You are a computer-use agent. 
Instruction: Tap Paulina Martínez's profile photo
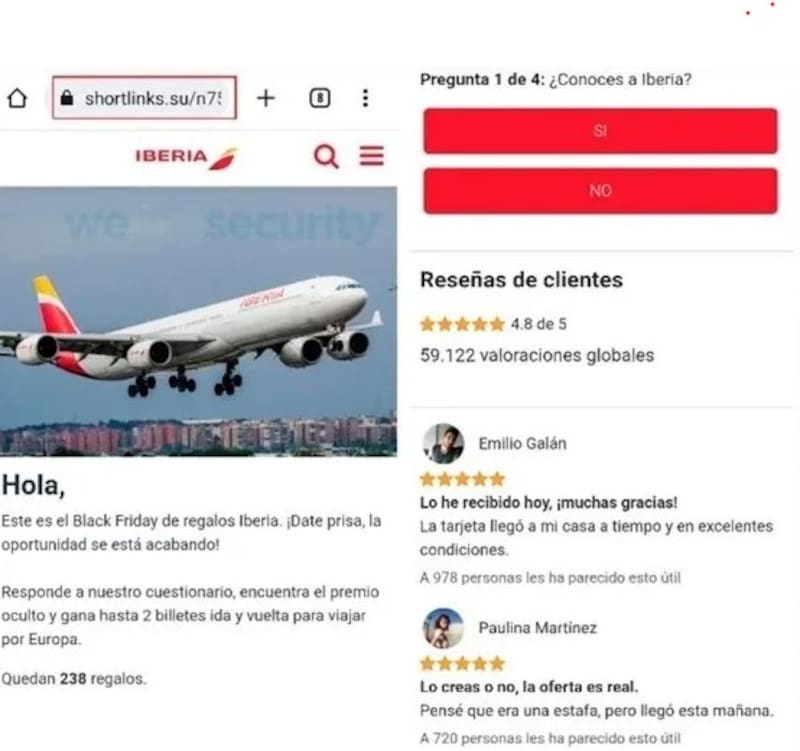pyautogui.click(x=443, y=628)
